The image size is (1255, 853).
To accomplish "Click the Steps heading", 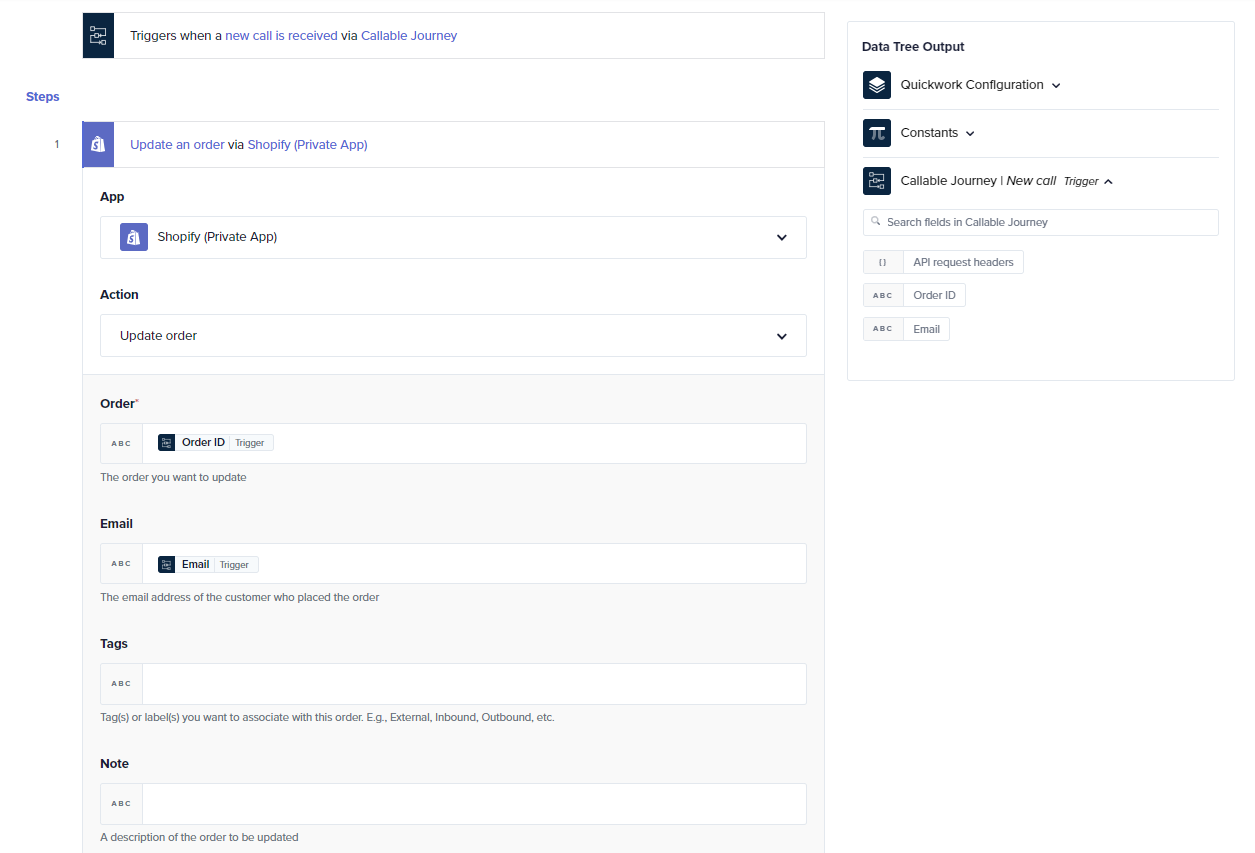I will pyautogui.click(x=43, y=97).
